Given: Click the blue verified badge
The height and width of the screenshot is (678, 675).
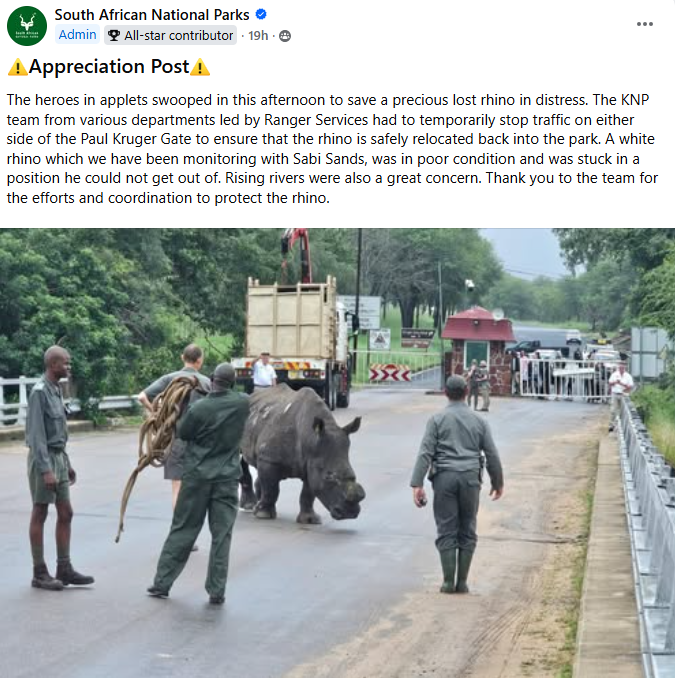Looking at the screenshot, I should (x=261, y=14).
